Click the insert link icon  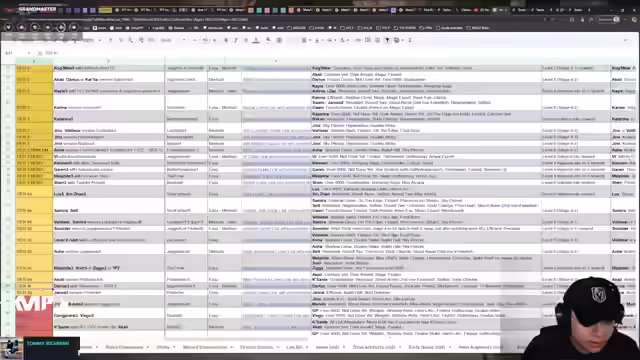pos(358,40)
